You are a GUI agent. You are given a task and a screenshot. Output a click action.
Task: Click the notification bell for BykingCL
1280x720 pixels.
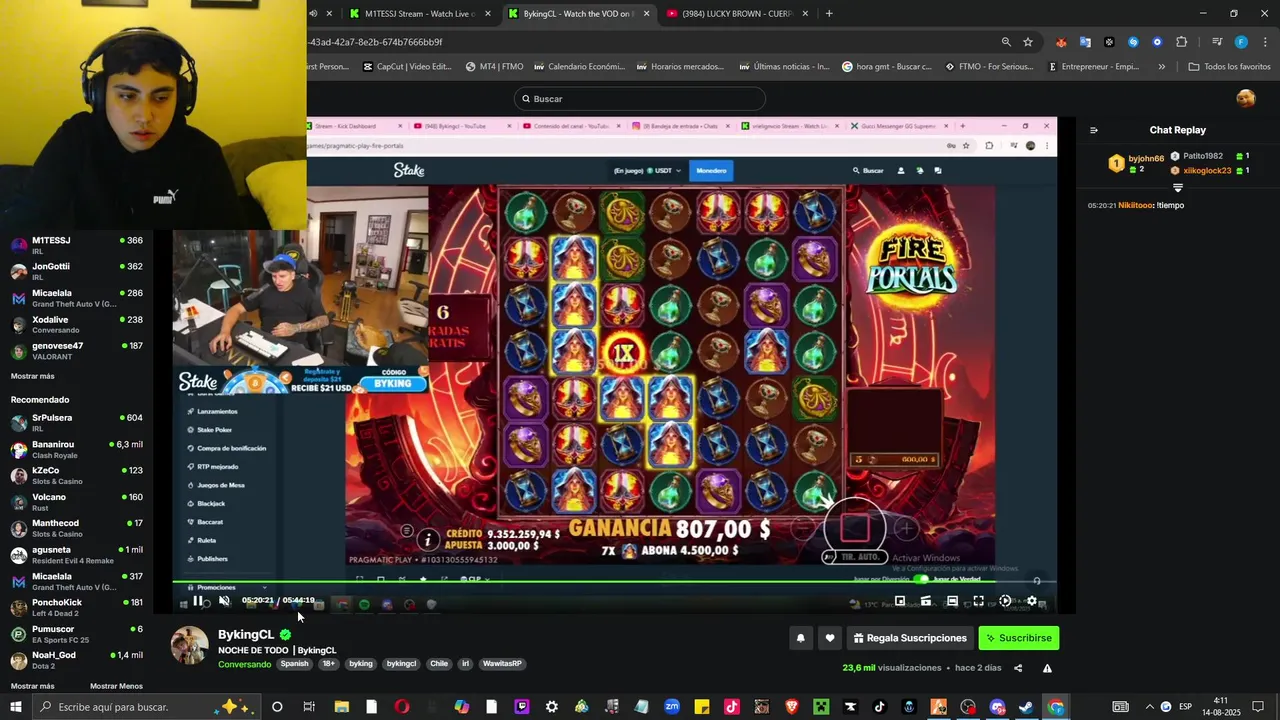click(x=800, y=638)
